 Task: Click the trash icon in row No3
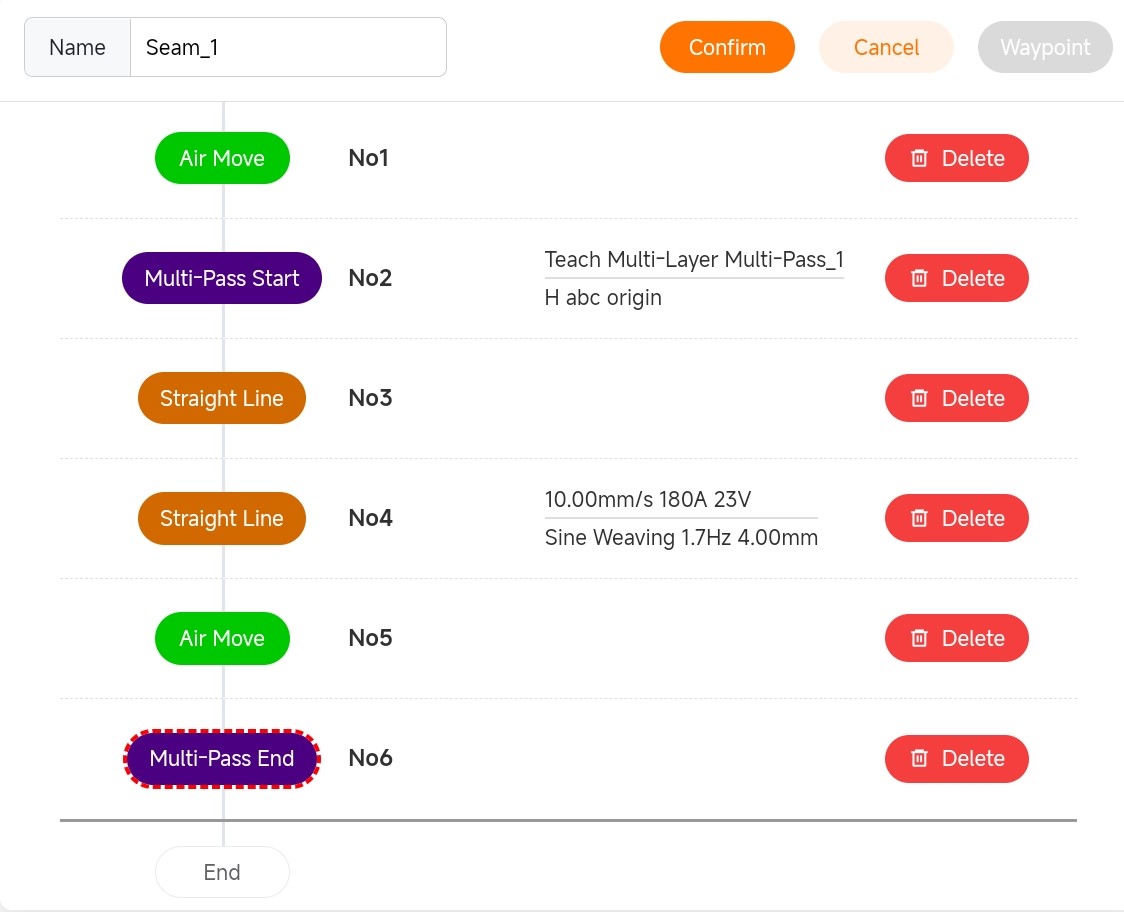click(920, 398)
